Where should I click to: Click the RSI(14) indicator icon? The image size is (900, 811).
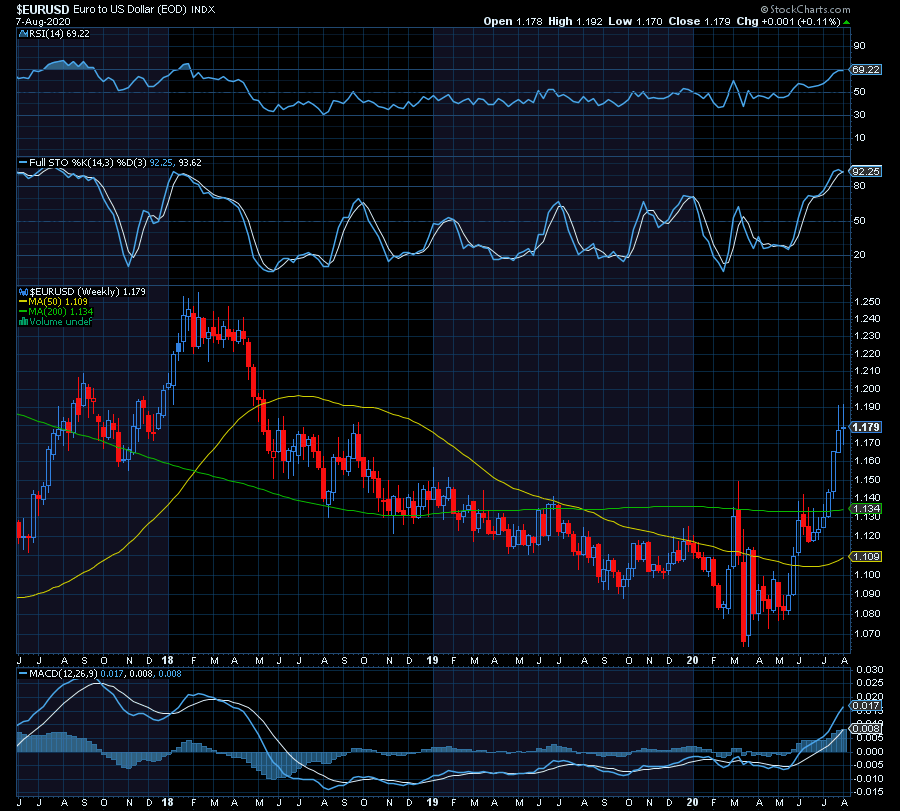tap(24, 34)
